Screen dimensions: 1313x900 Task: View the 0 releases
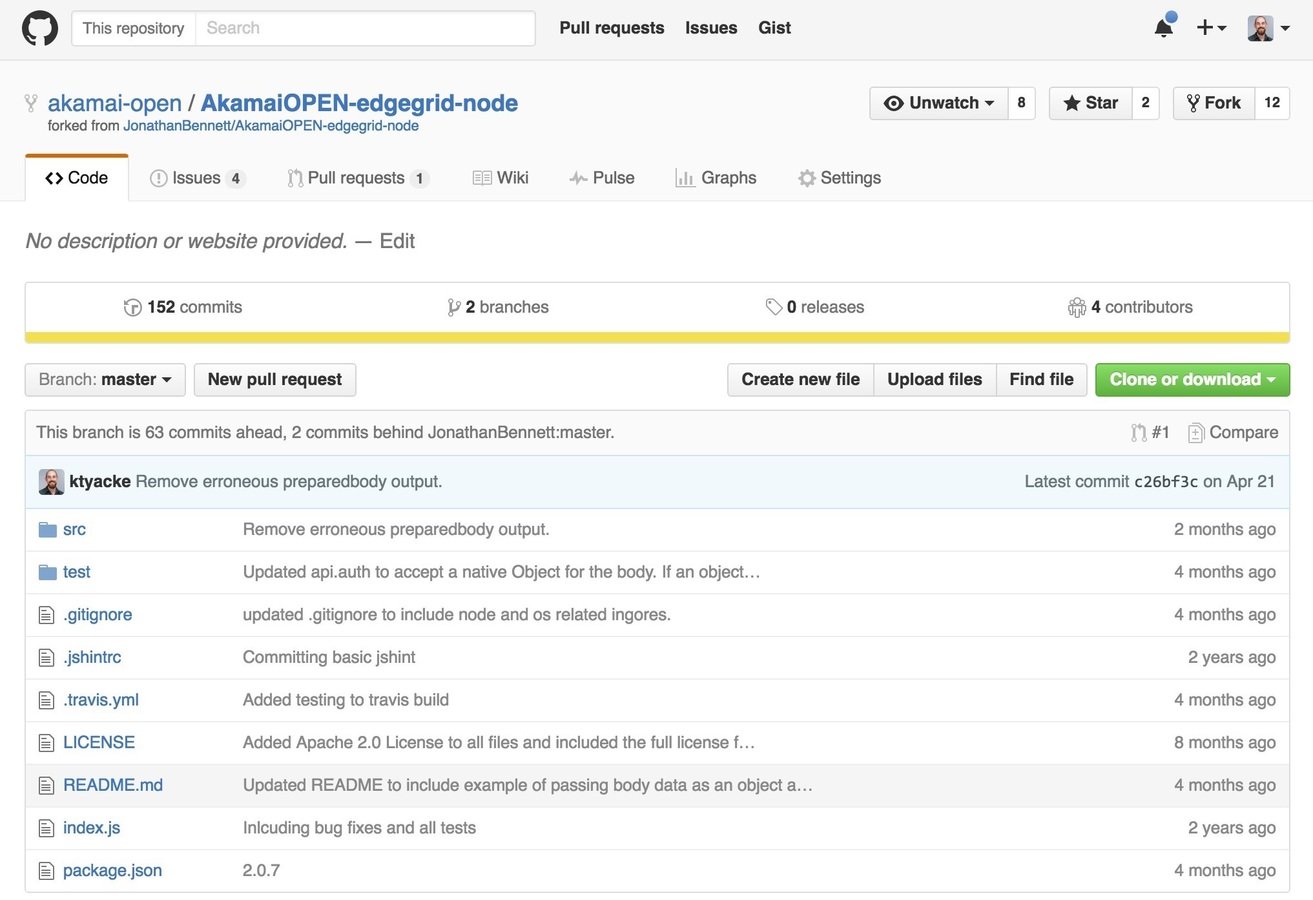[815, 307]
